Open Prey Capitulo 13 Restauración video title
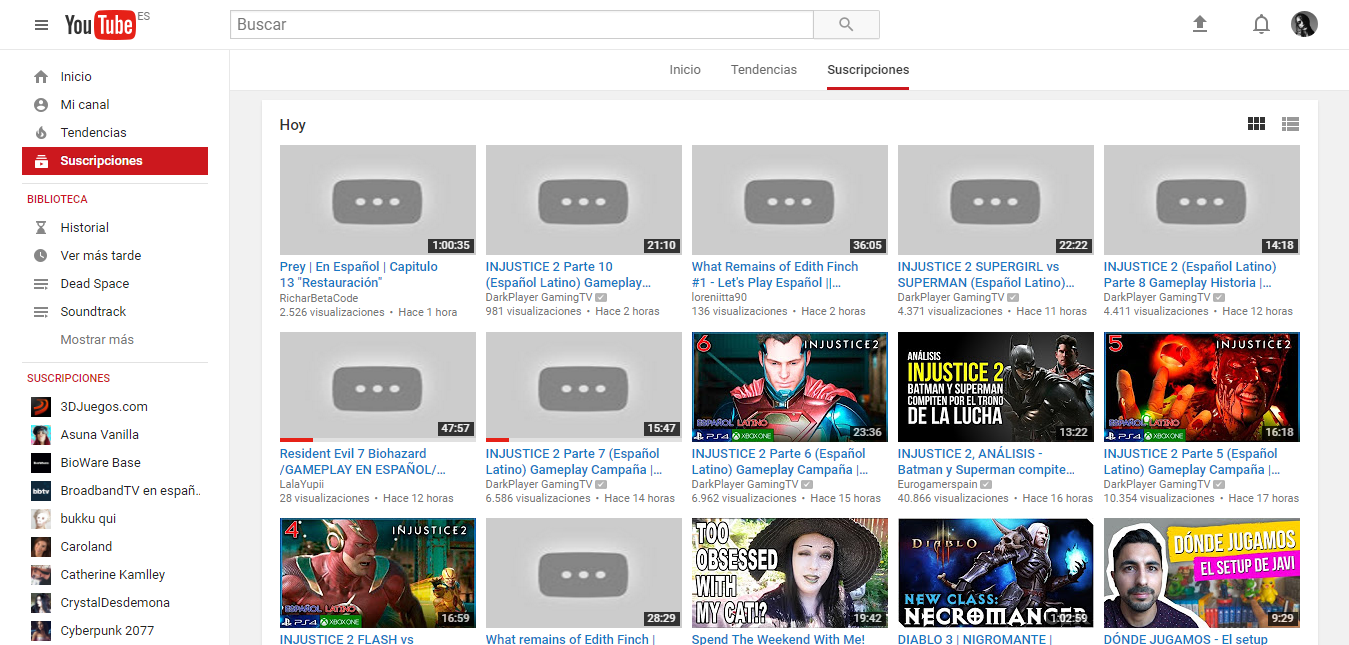The image size is (1349, 645). pos(359,275)
